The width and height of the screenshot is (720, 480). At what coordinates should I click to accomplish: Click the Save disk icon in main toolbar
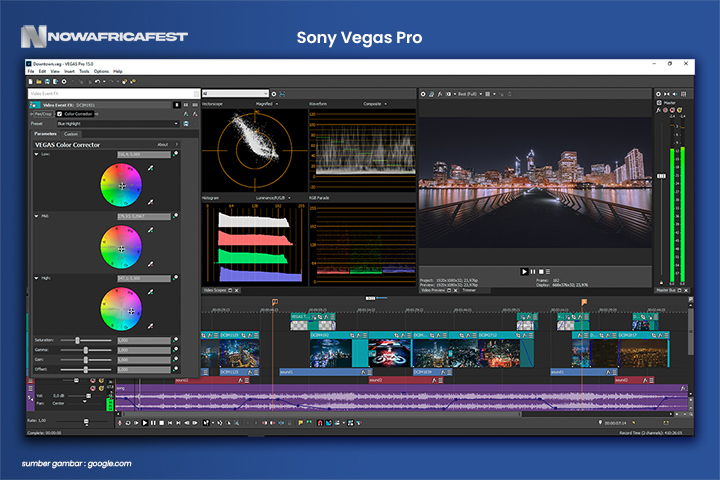(47, 82)
